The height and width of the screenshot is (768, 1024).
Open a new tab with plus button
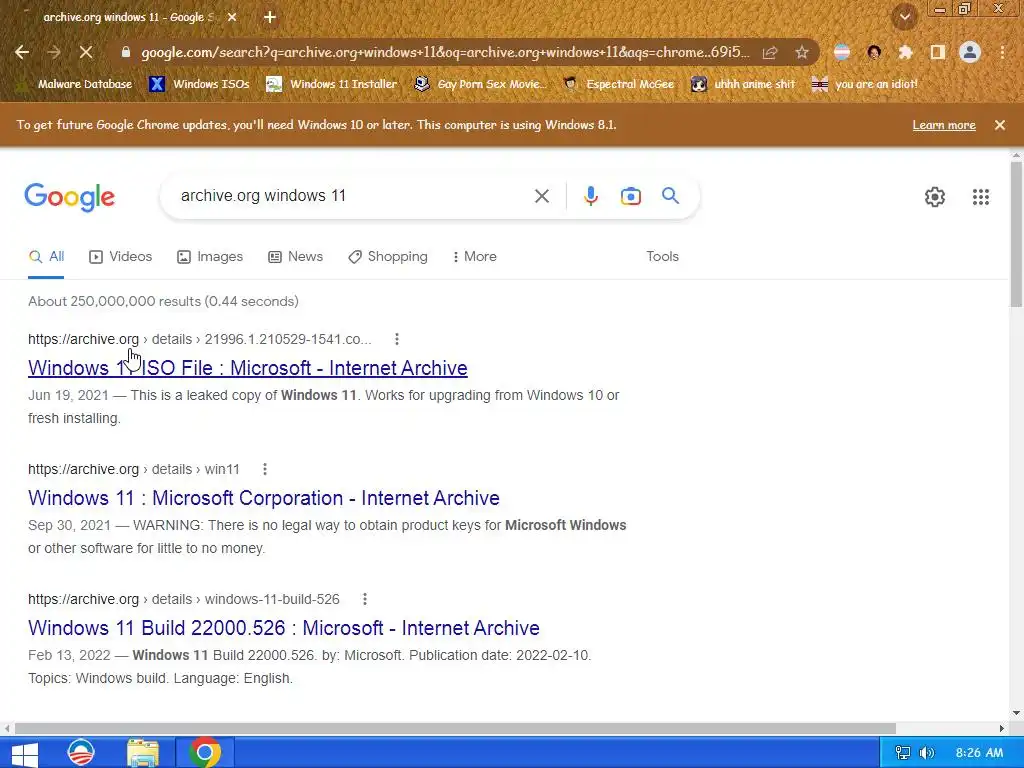tap(270, 17)
